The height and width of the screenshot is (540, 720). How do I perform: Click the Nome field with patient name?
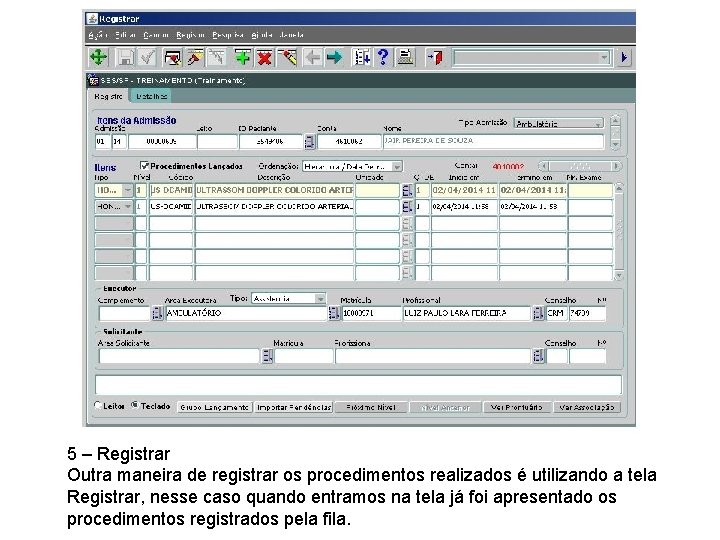(493, 141)
